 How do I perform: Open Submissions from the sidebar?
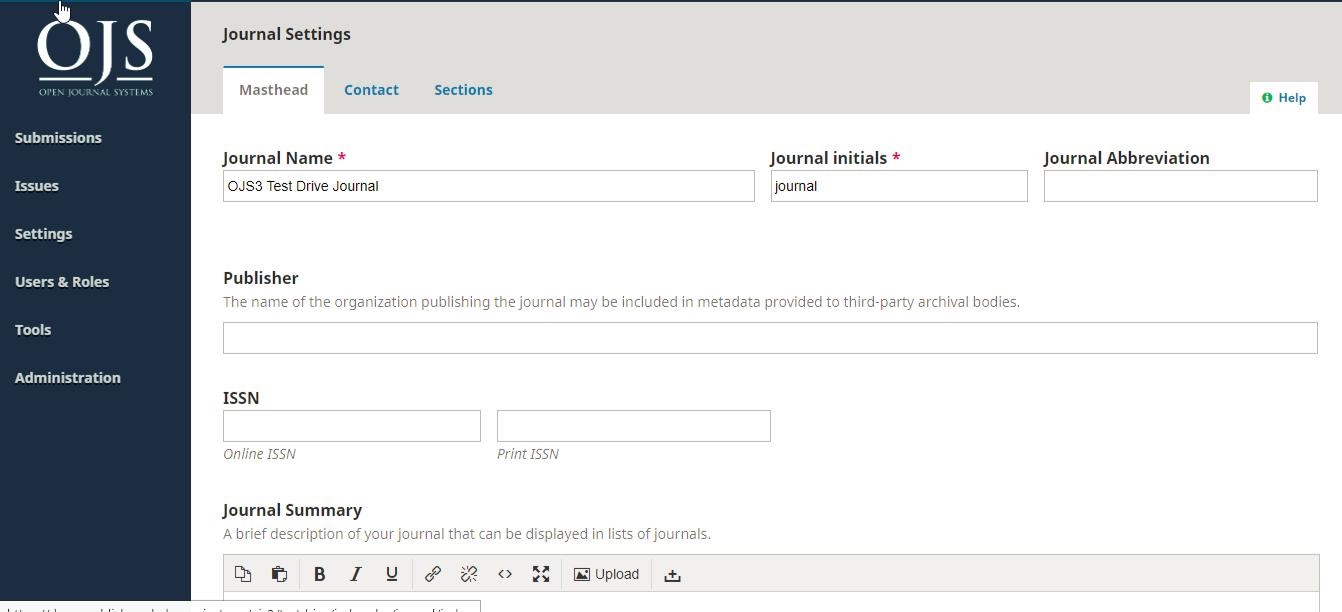pyautogui.click(x=58, y=137)
